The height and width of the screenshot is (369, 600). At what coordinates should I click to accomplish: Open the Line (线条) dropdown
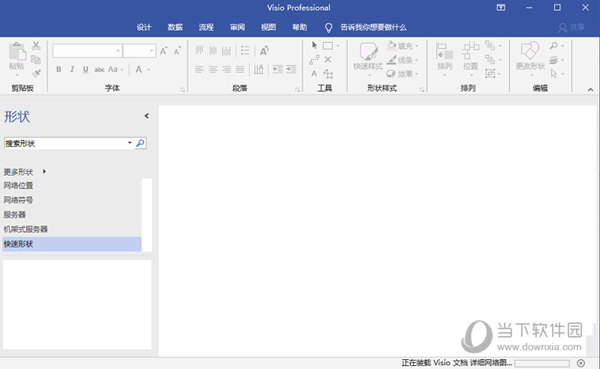pyautogui.click(x=403, y=60)
